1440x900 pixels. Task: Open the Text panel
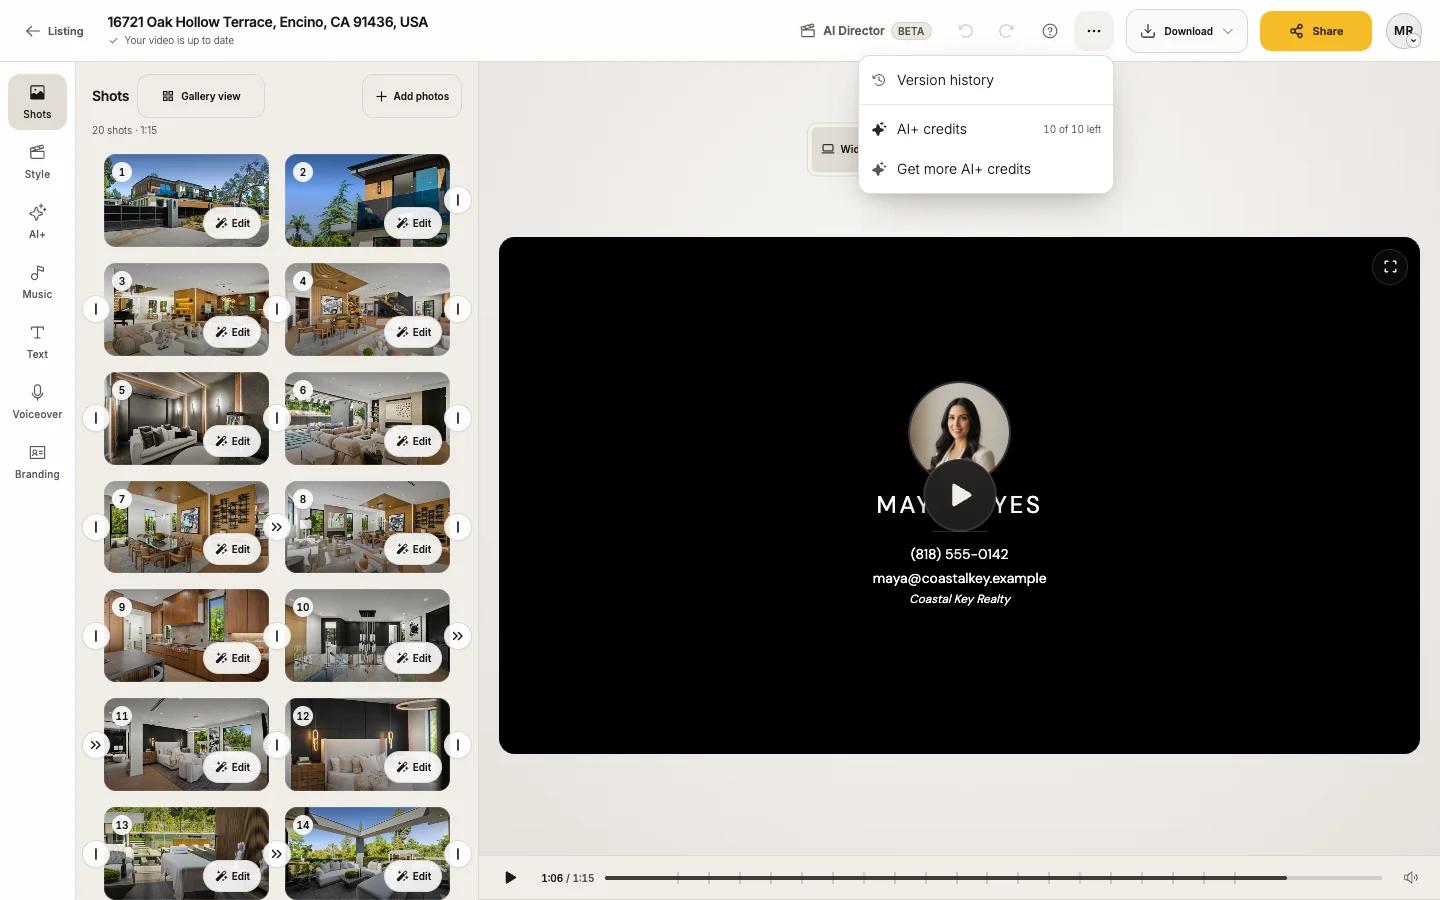(37, 341)
